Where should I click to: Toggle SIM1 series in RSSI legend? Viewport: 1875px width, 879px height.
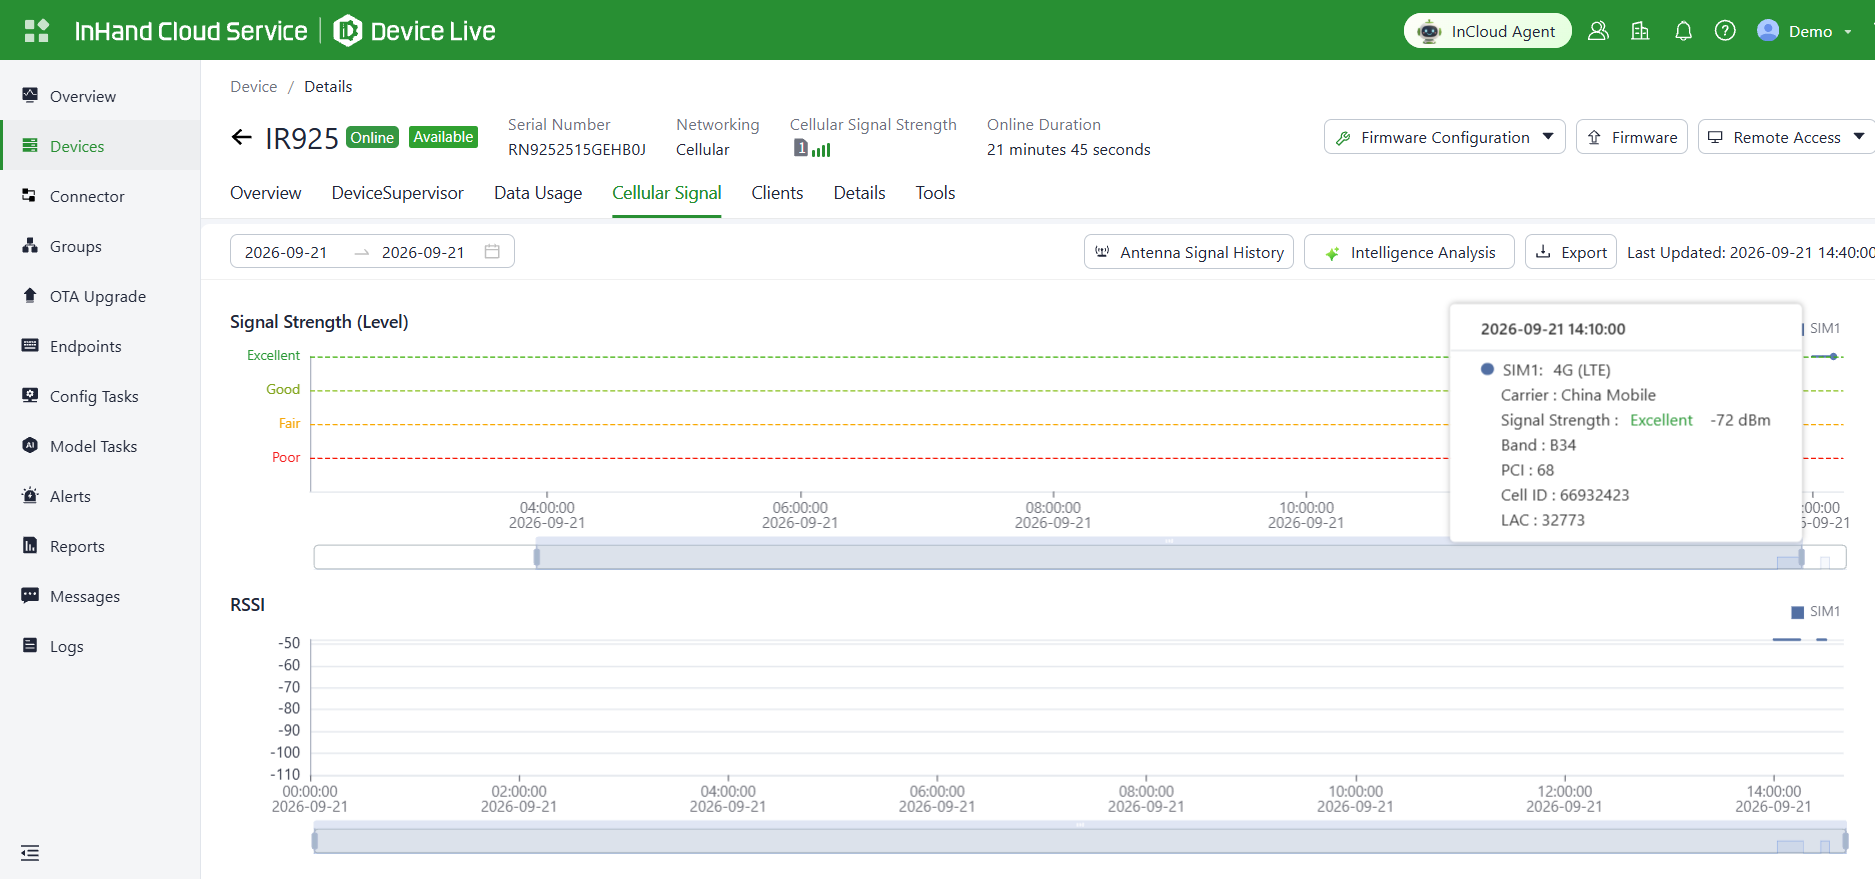point(1816,611)
